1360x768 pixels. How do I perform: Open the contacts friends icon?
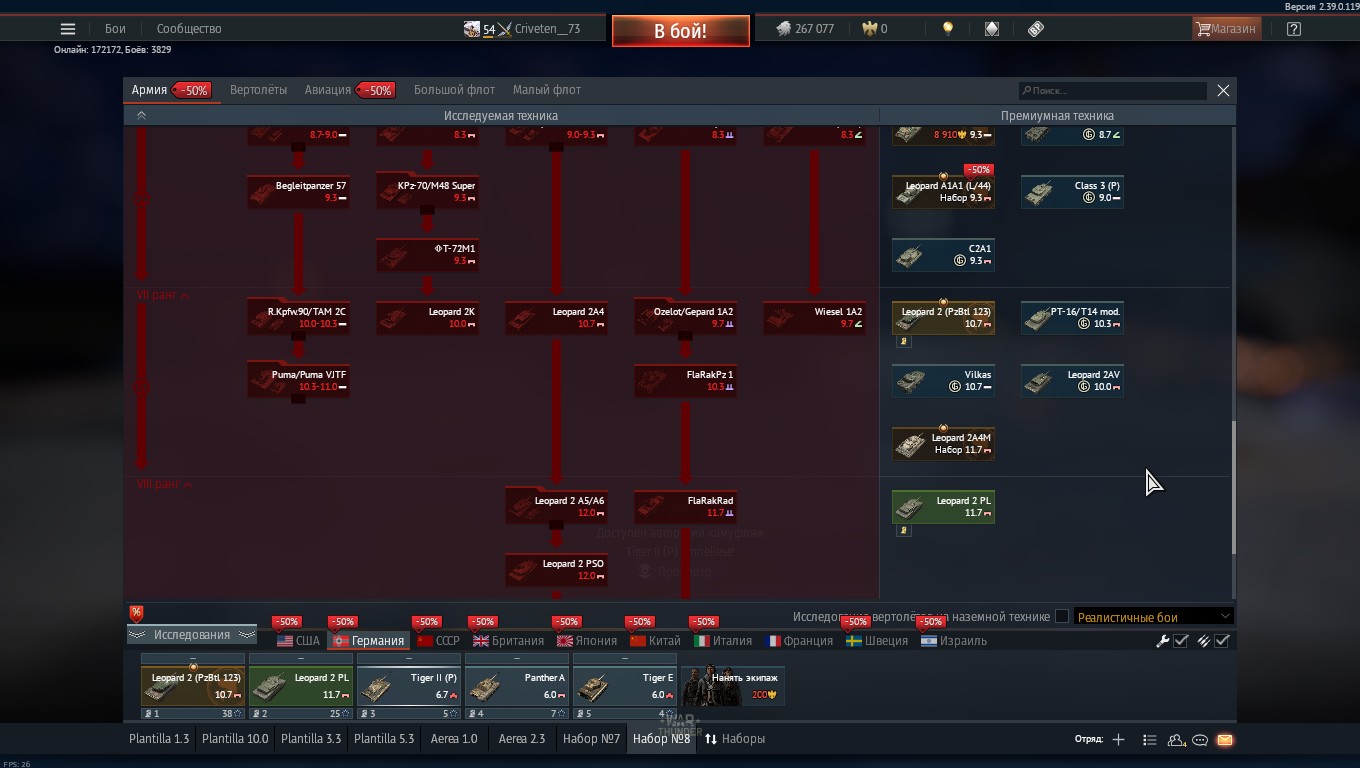1176,740
